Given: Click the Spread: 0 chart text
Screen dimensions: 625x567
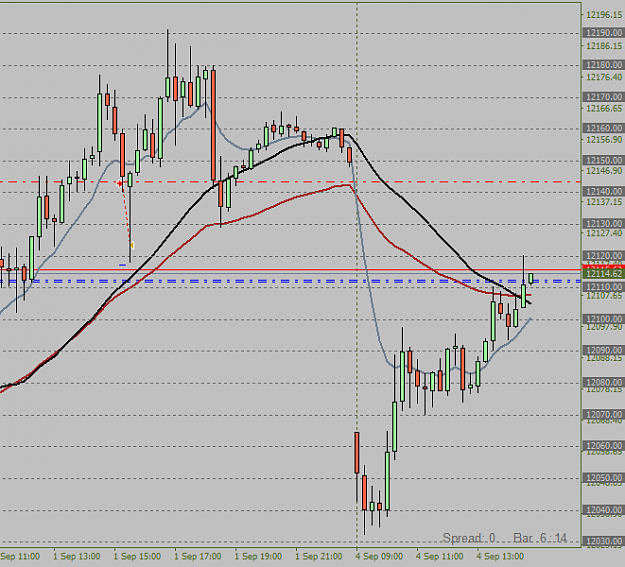Looking at the screenshot, I should click(469, 538).
